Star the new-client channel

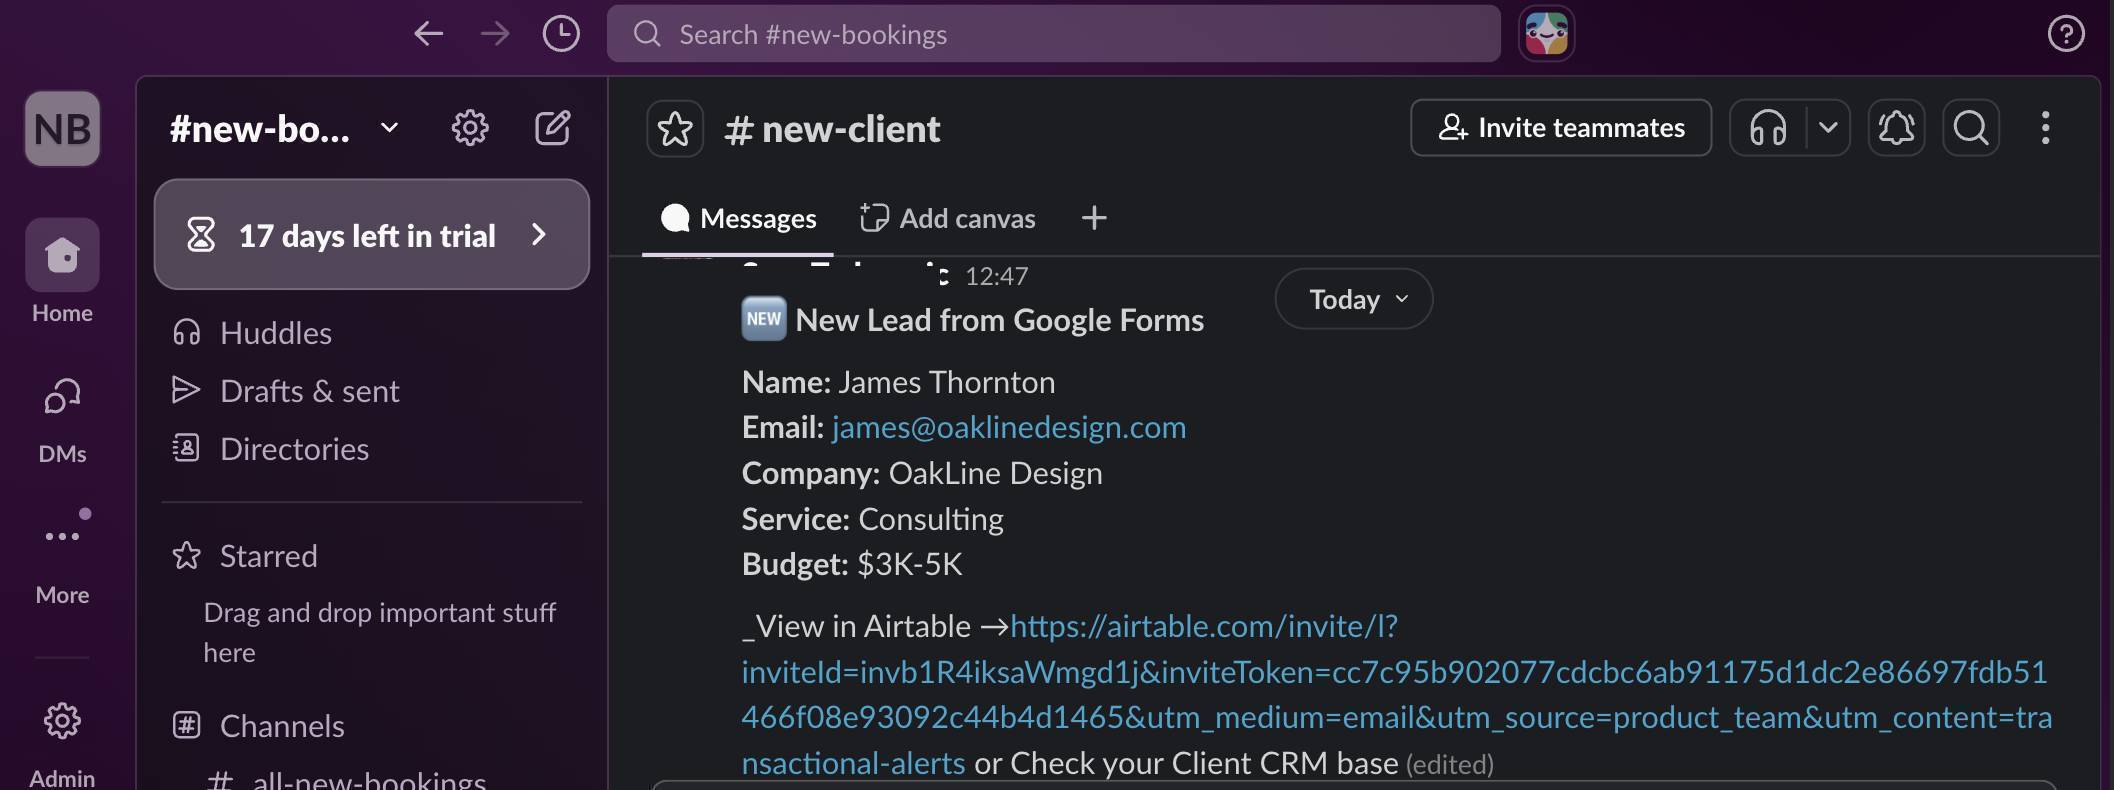pyautogui.click(x=675, y=129)
